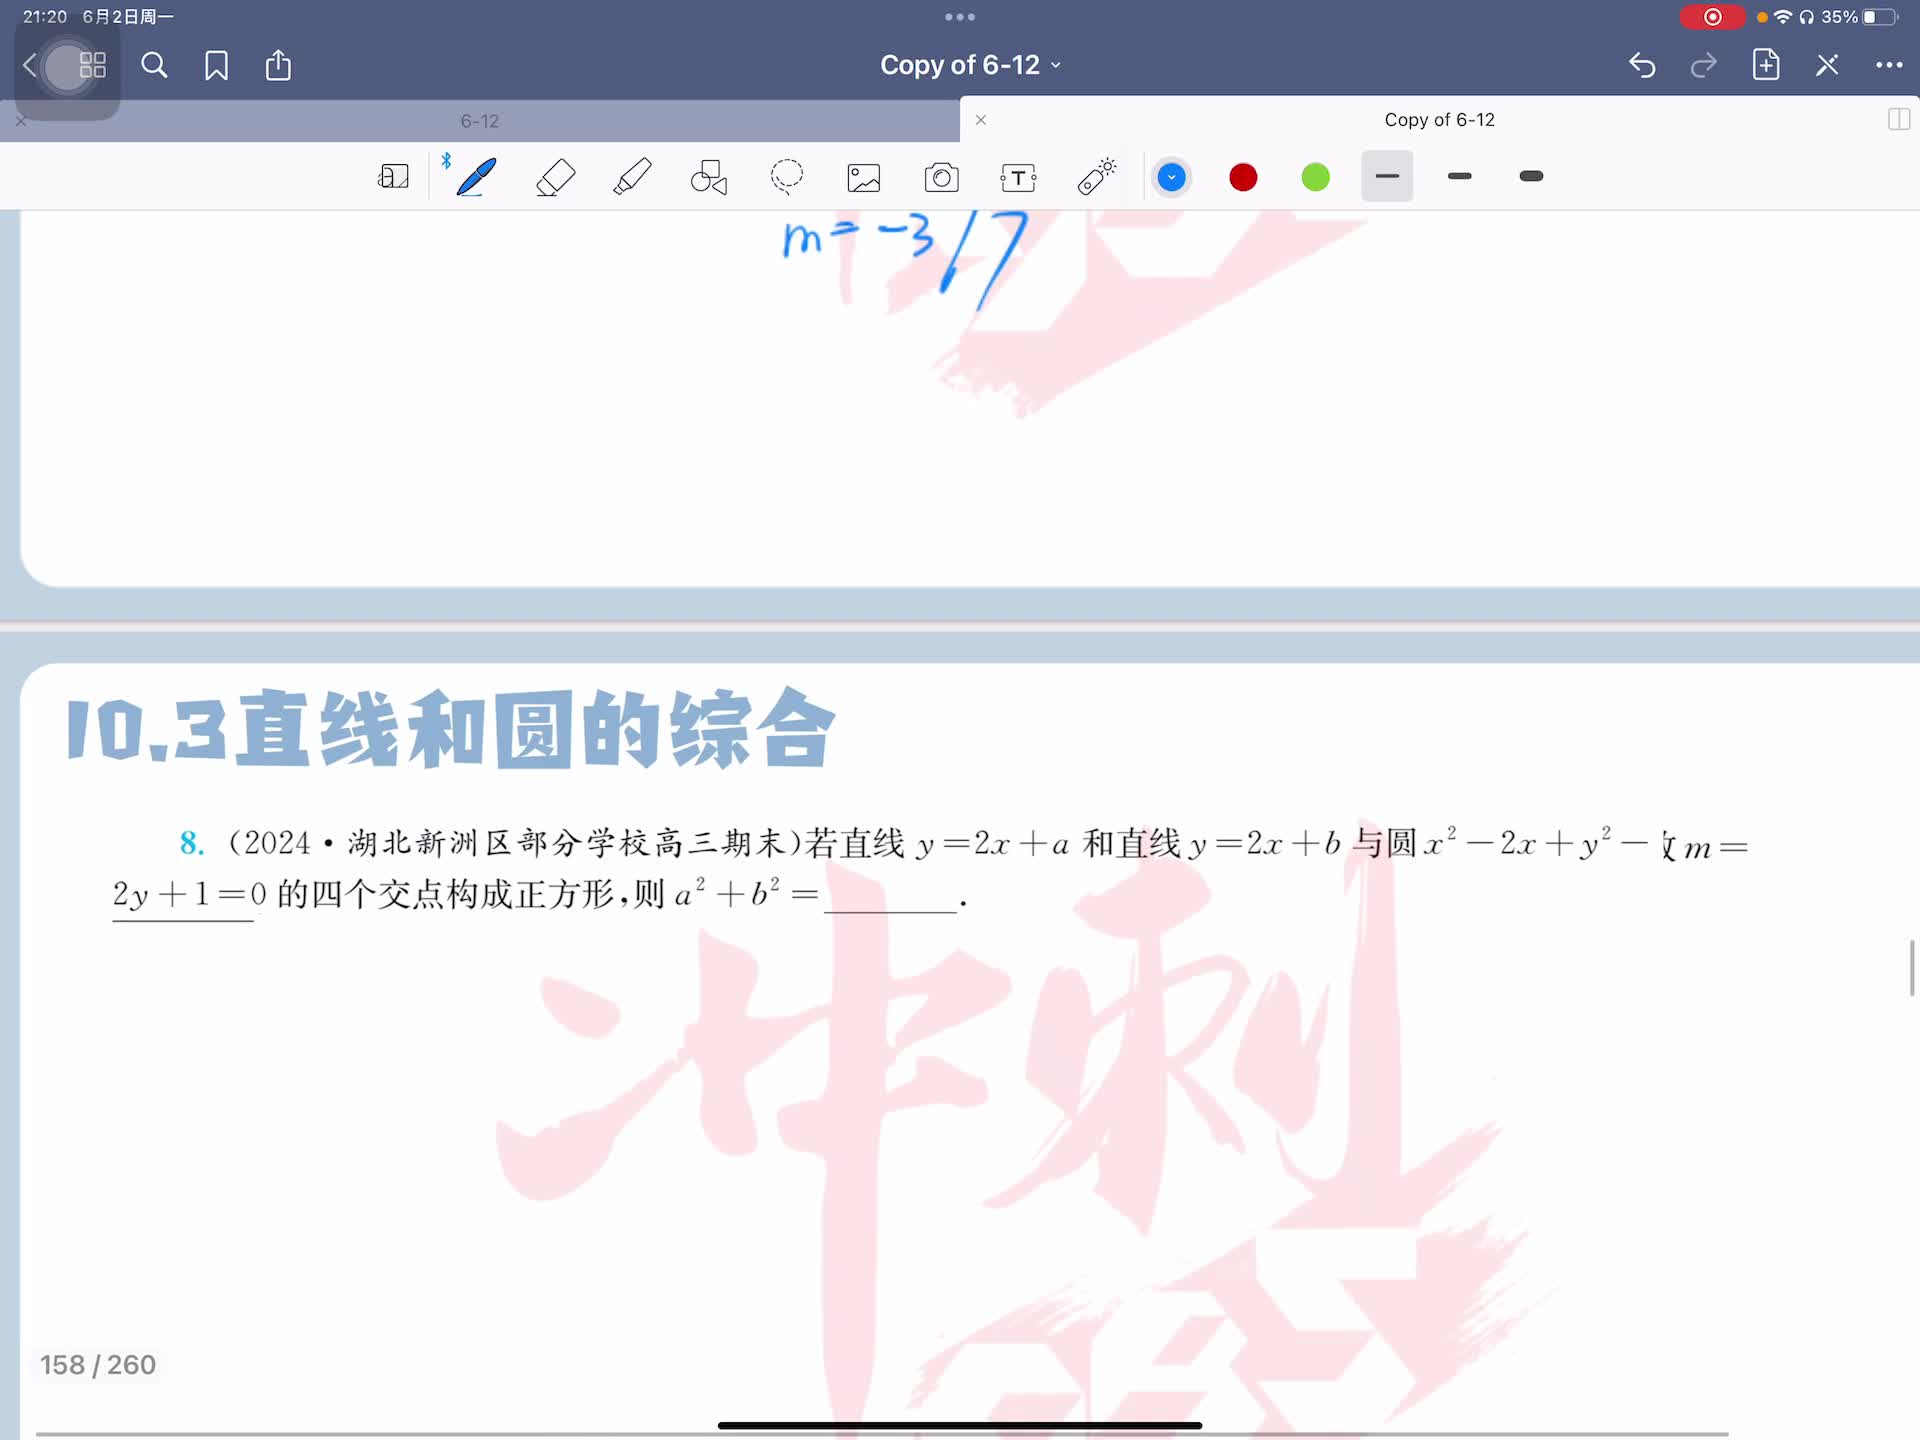Viewport: 1920px width, 1440px height.
Task: Switch to the Copy of 6-12 tab
Action: 1438,120
